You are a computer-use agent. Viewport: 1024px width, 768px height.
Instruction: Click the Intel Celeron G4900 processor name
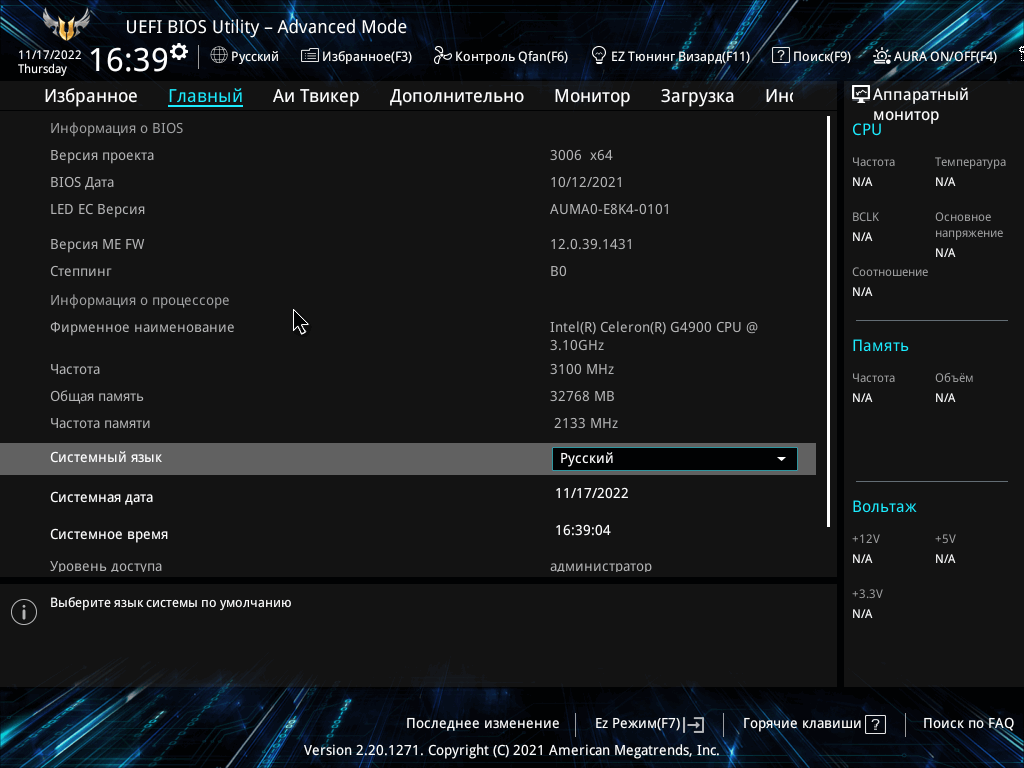point(654,336)
